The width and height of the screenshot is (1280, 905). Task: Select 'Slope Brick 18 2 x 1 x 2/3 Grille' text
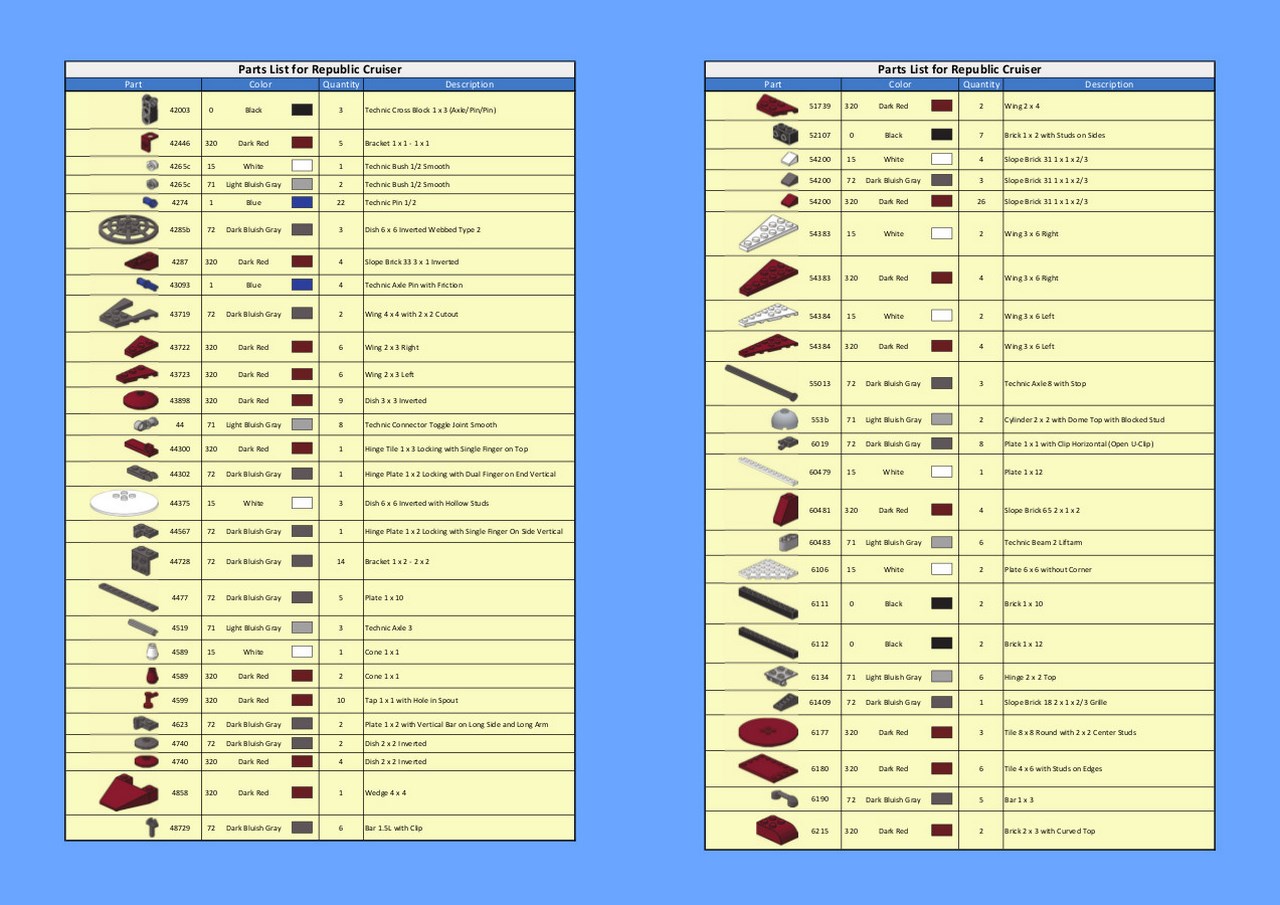pyautogui.click(x=1058, y=702)
